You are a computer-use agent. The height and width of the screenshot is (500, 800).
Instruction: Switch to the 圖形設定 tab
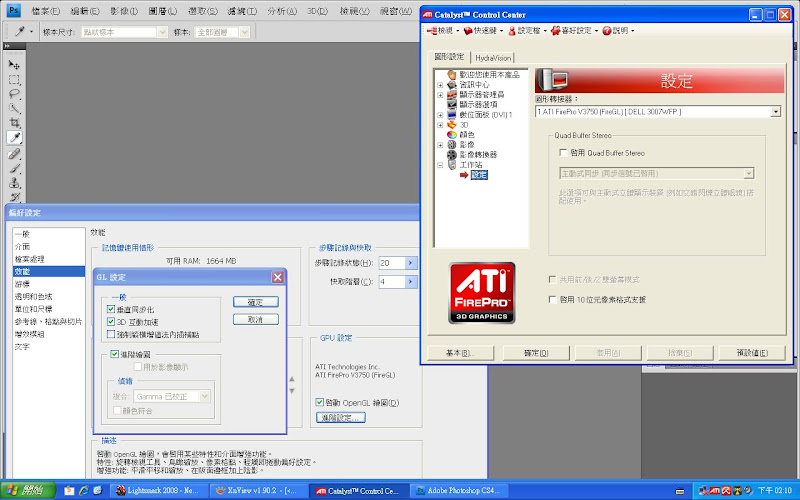pyautogui.click(x=449, y=57)
